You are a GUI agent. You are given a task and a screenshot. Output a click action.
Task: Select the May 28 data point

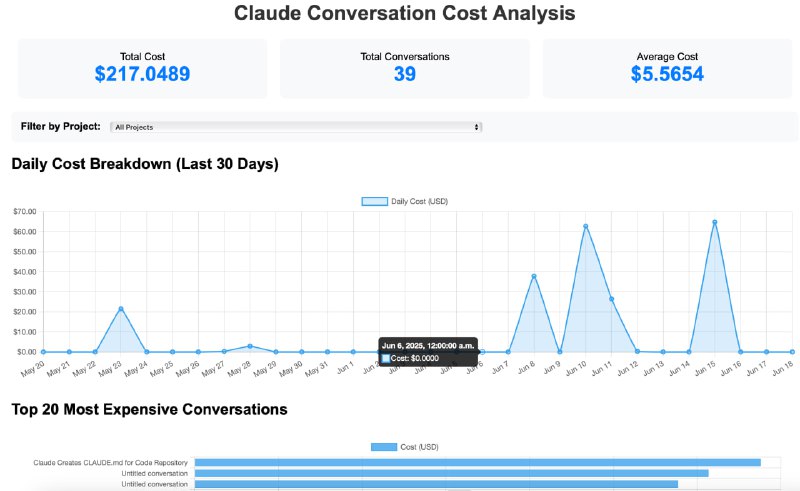tap(250, 346)
